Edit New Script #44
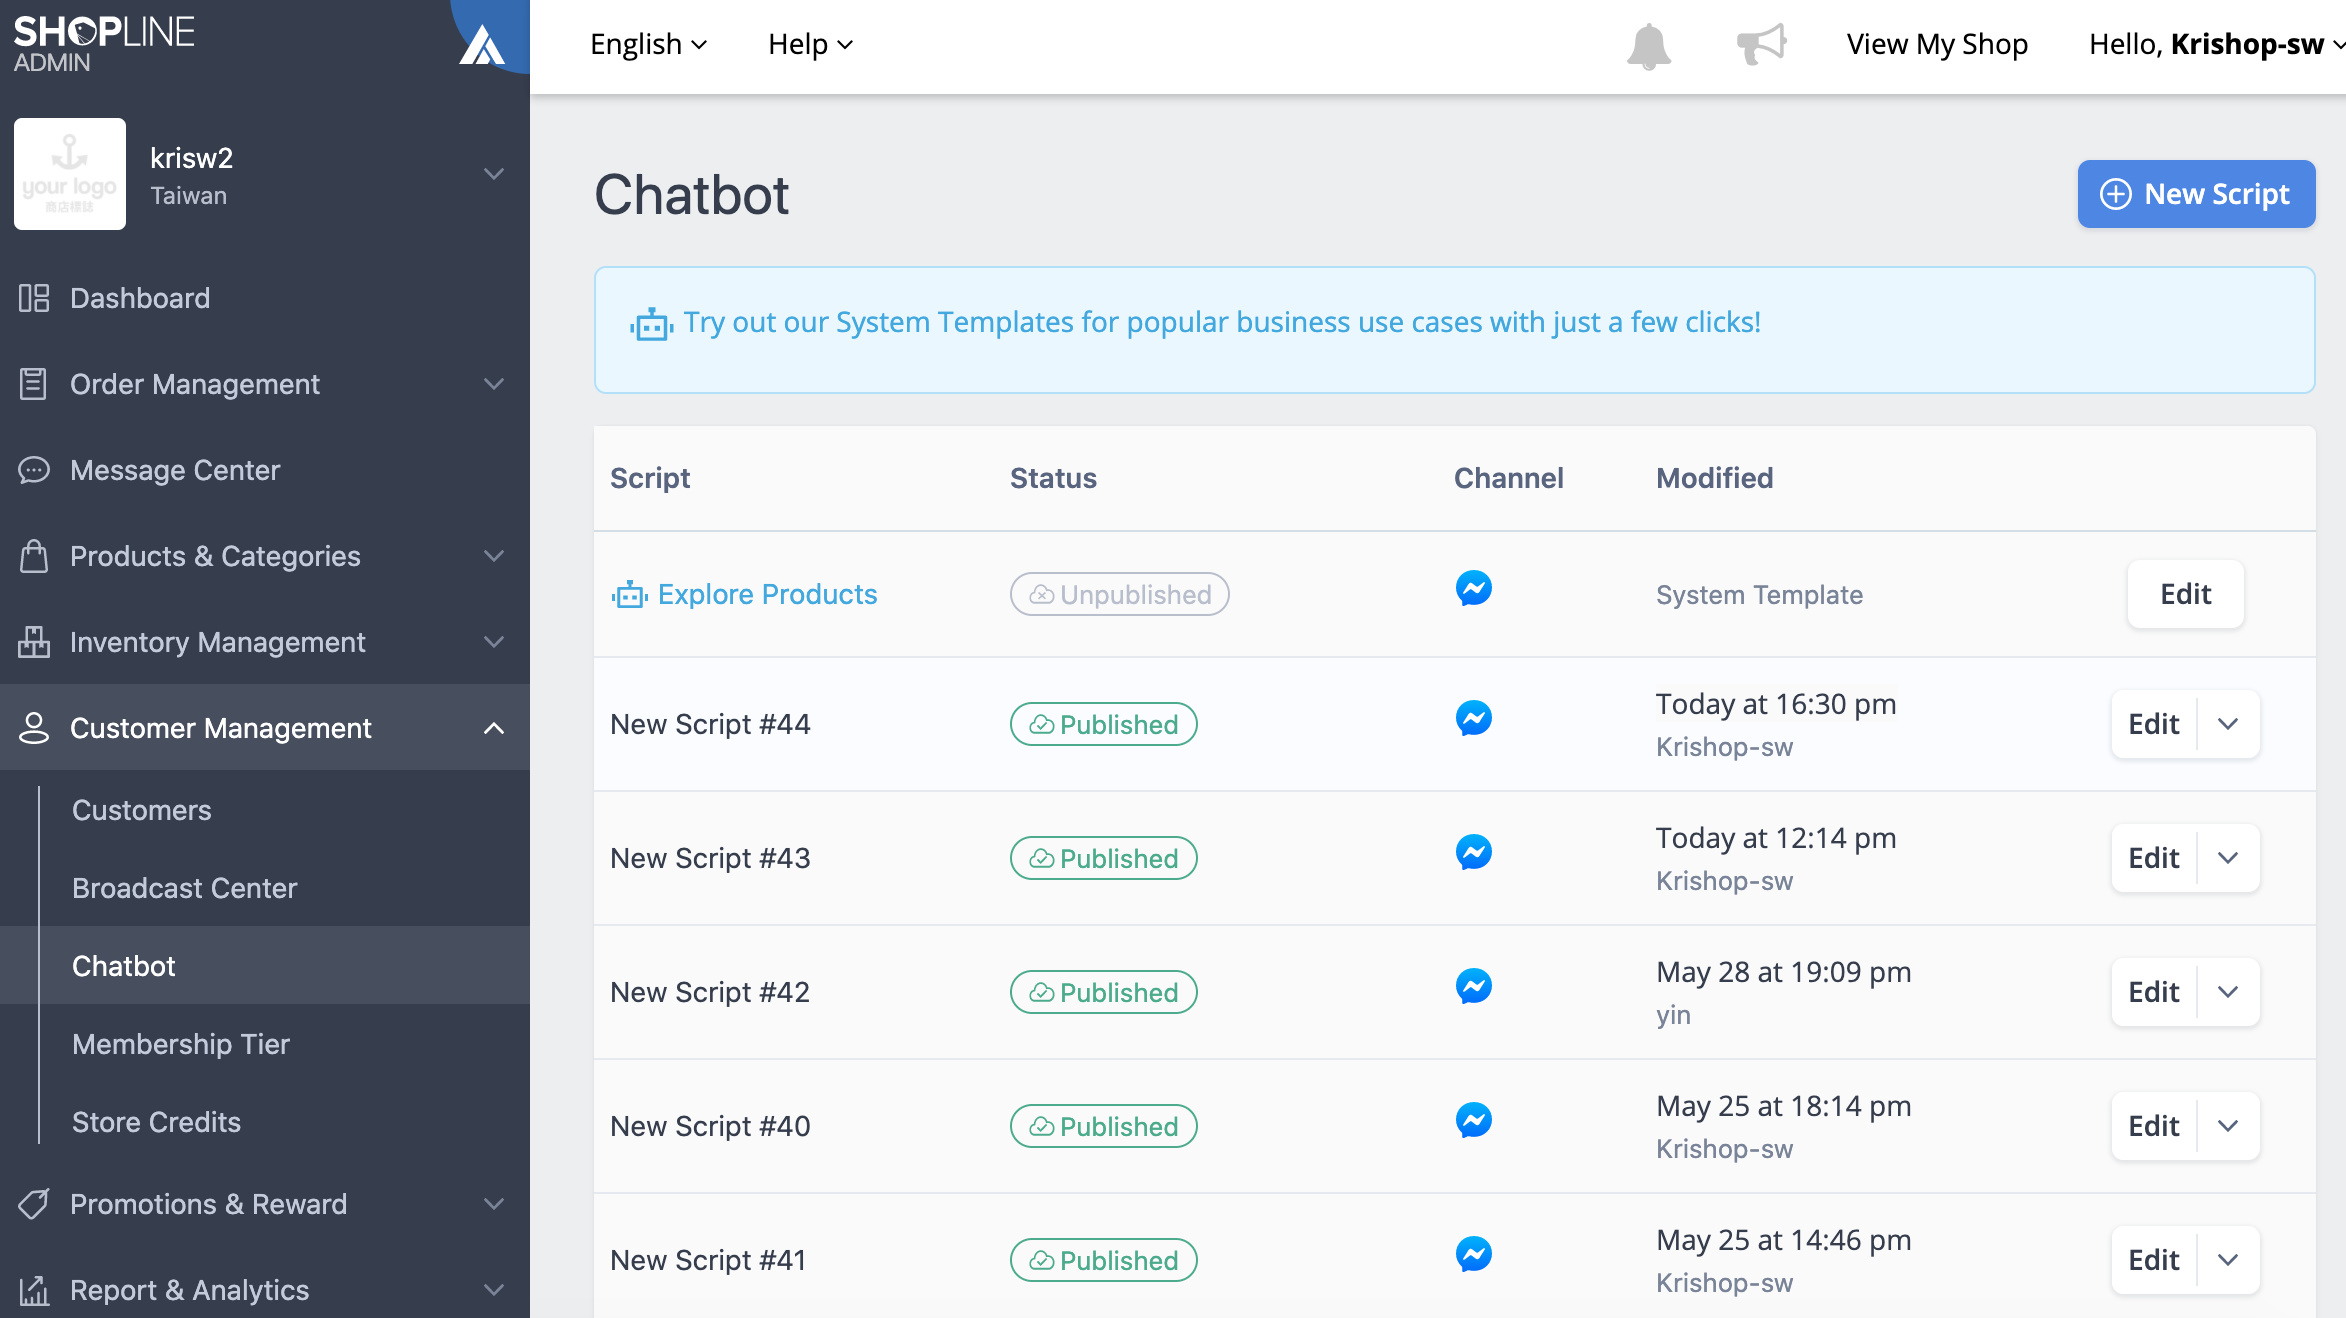Image resolution: width=2346 pixels, height=1318 pixels. (x=2154, y=724)
